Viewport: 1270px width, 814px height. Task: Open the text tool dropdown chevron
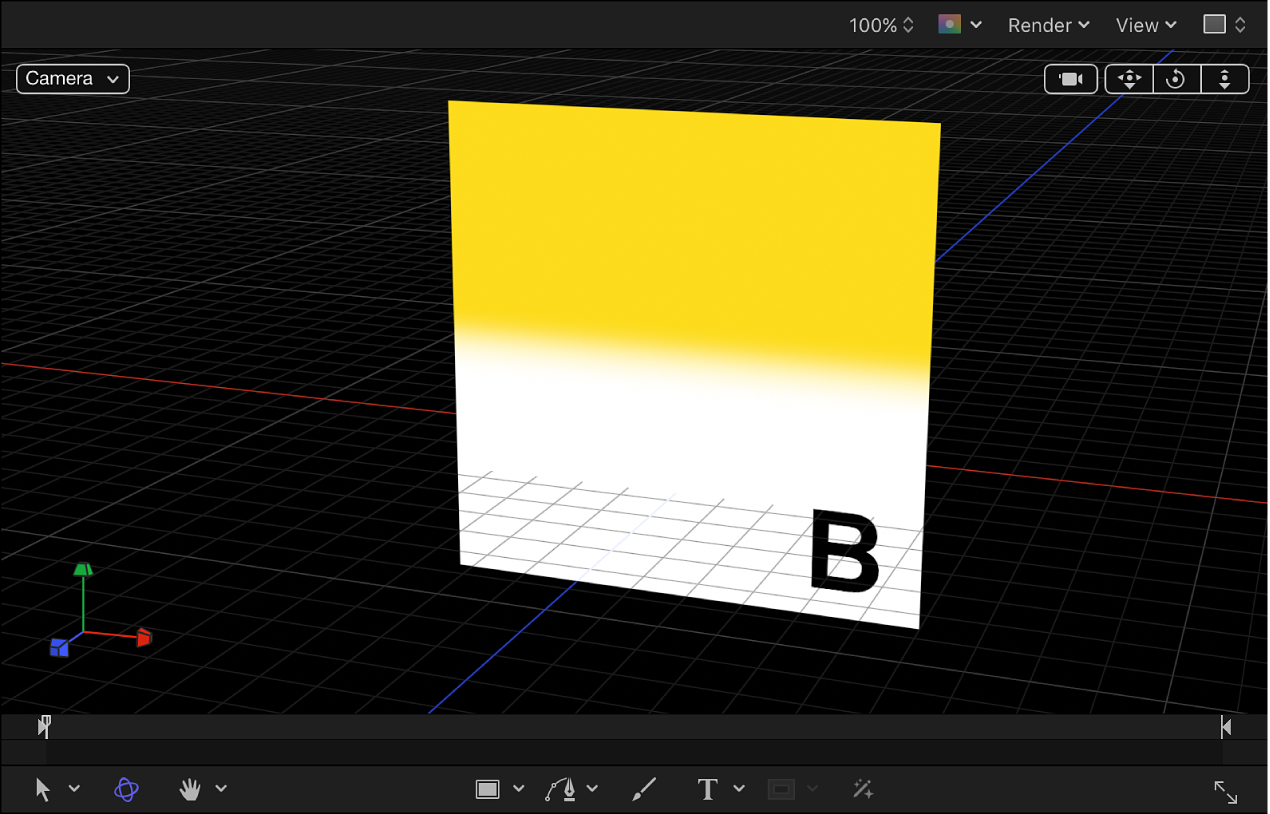coord(739,788)
